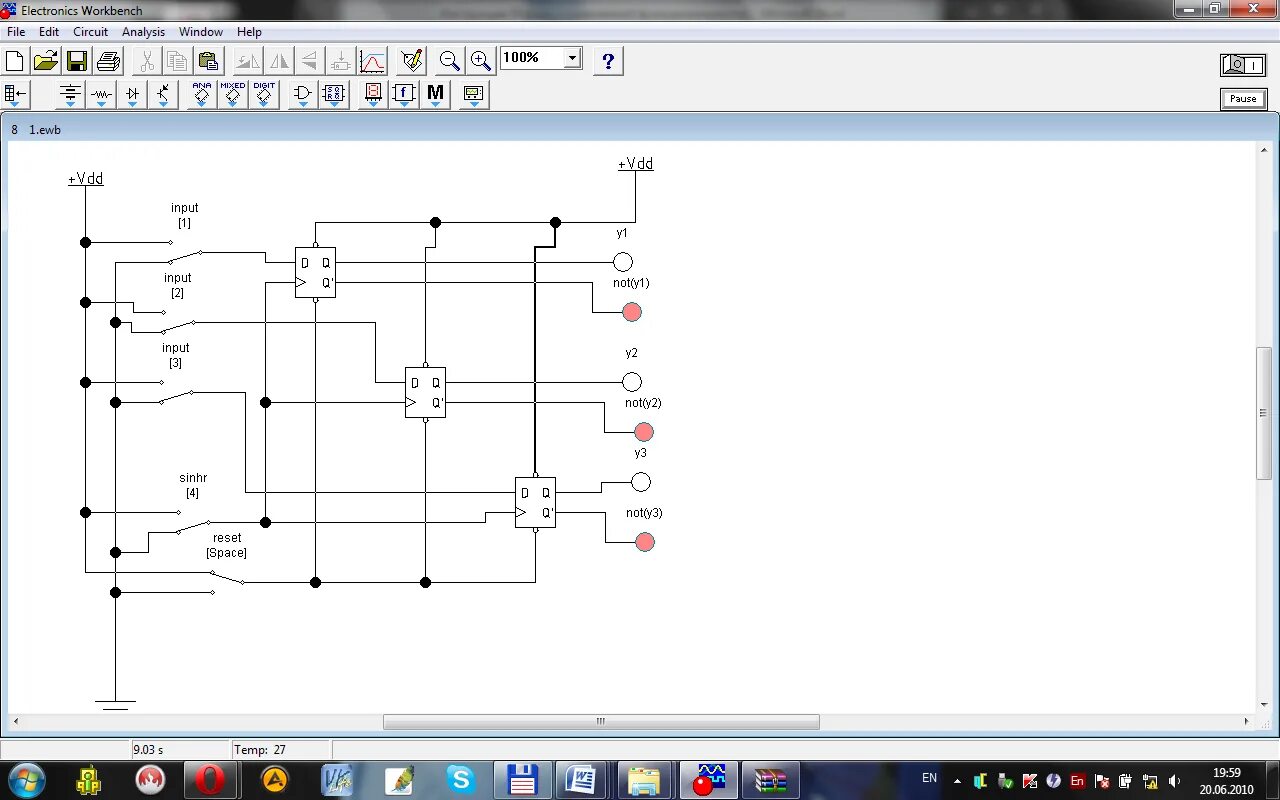
Task: Open Skype from the taskbar
Action: [x=460, y=779]
